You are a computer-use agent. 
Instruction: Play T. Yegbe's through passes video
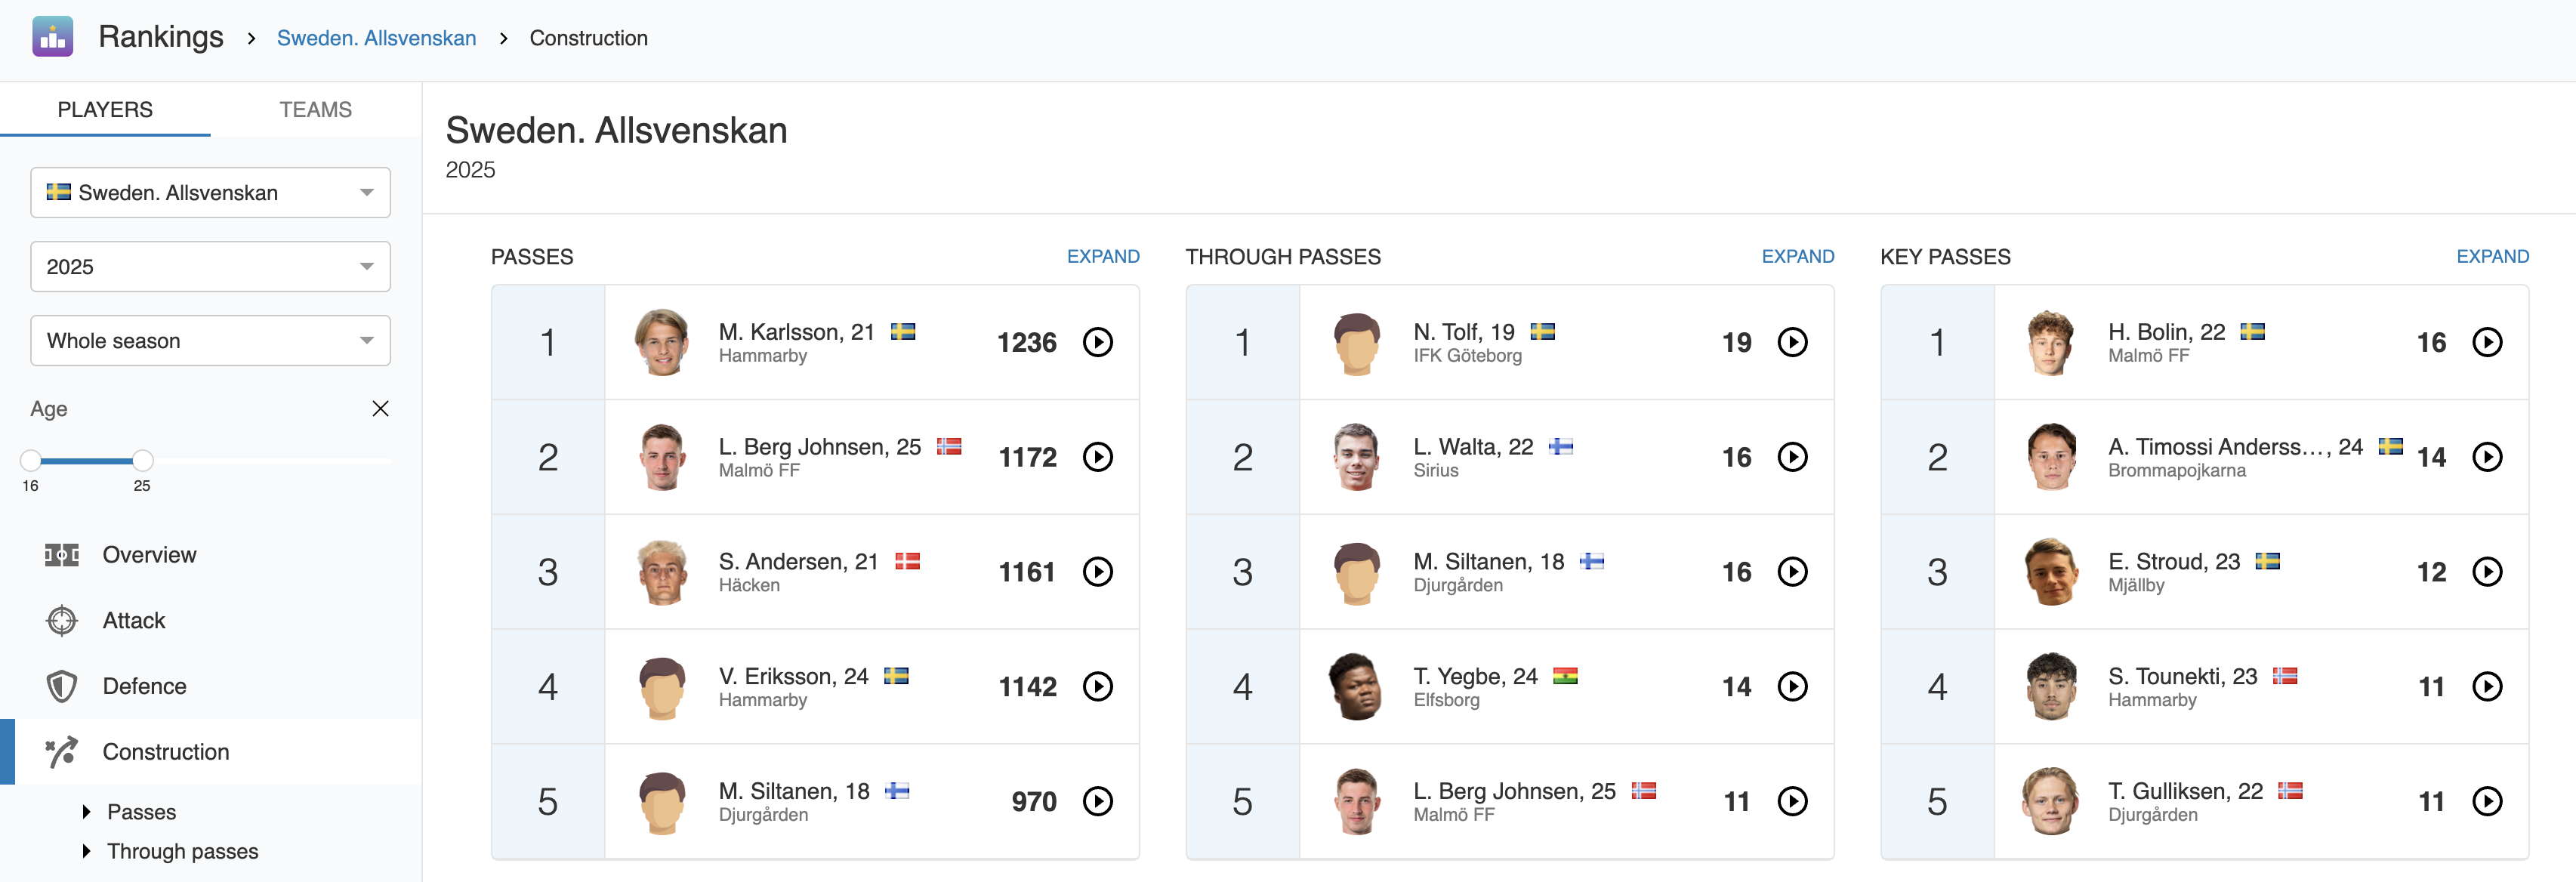click(x=1792, y=686)
